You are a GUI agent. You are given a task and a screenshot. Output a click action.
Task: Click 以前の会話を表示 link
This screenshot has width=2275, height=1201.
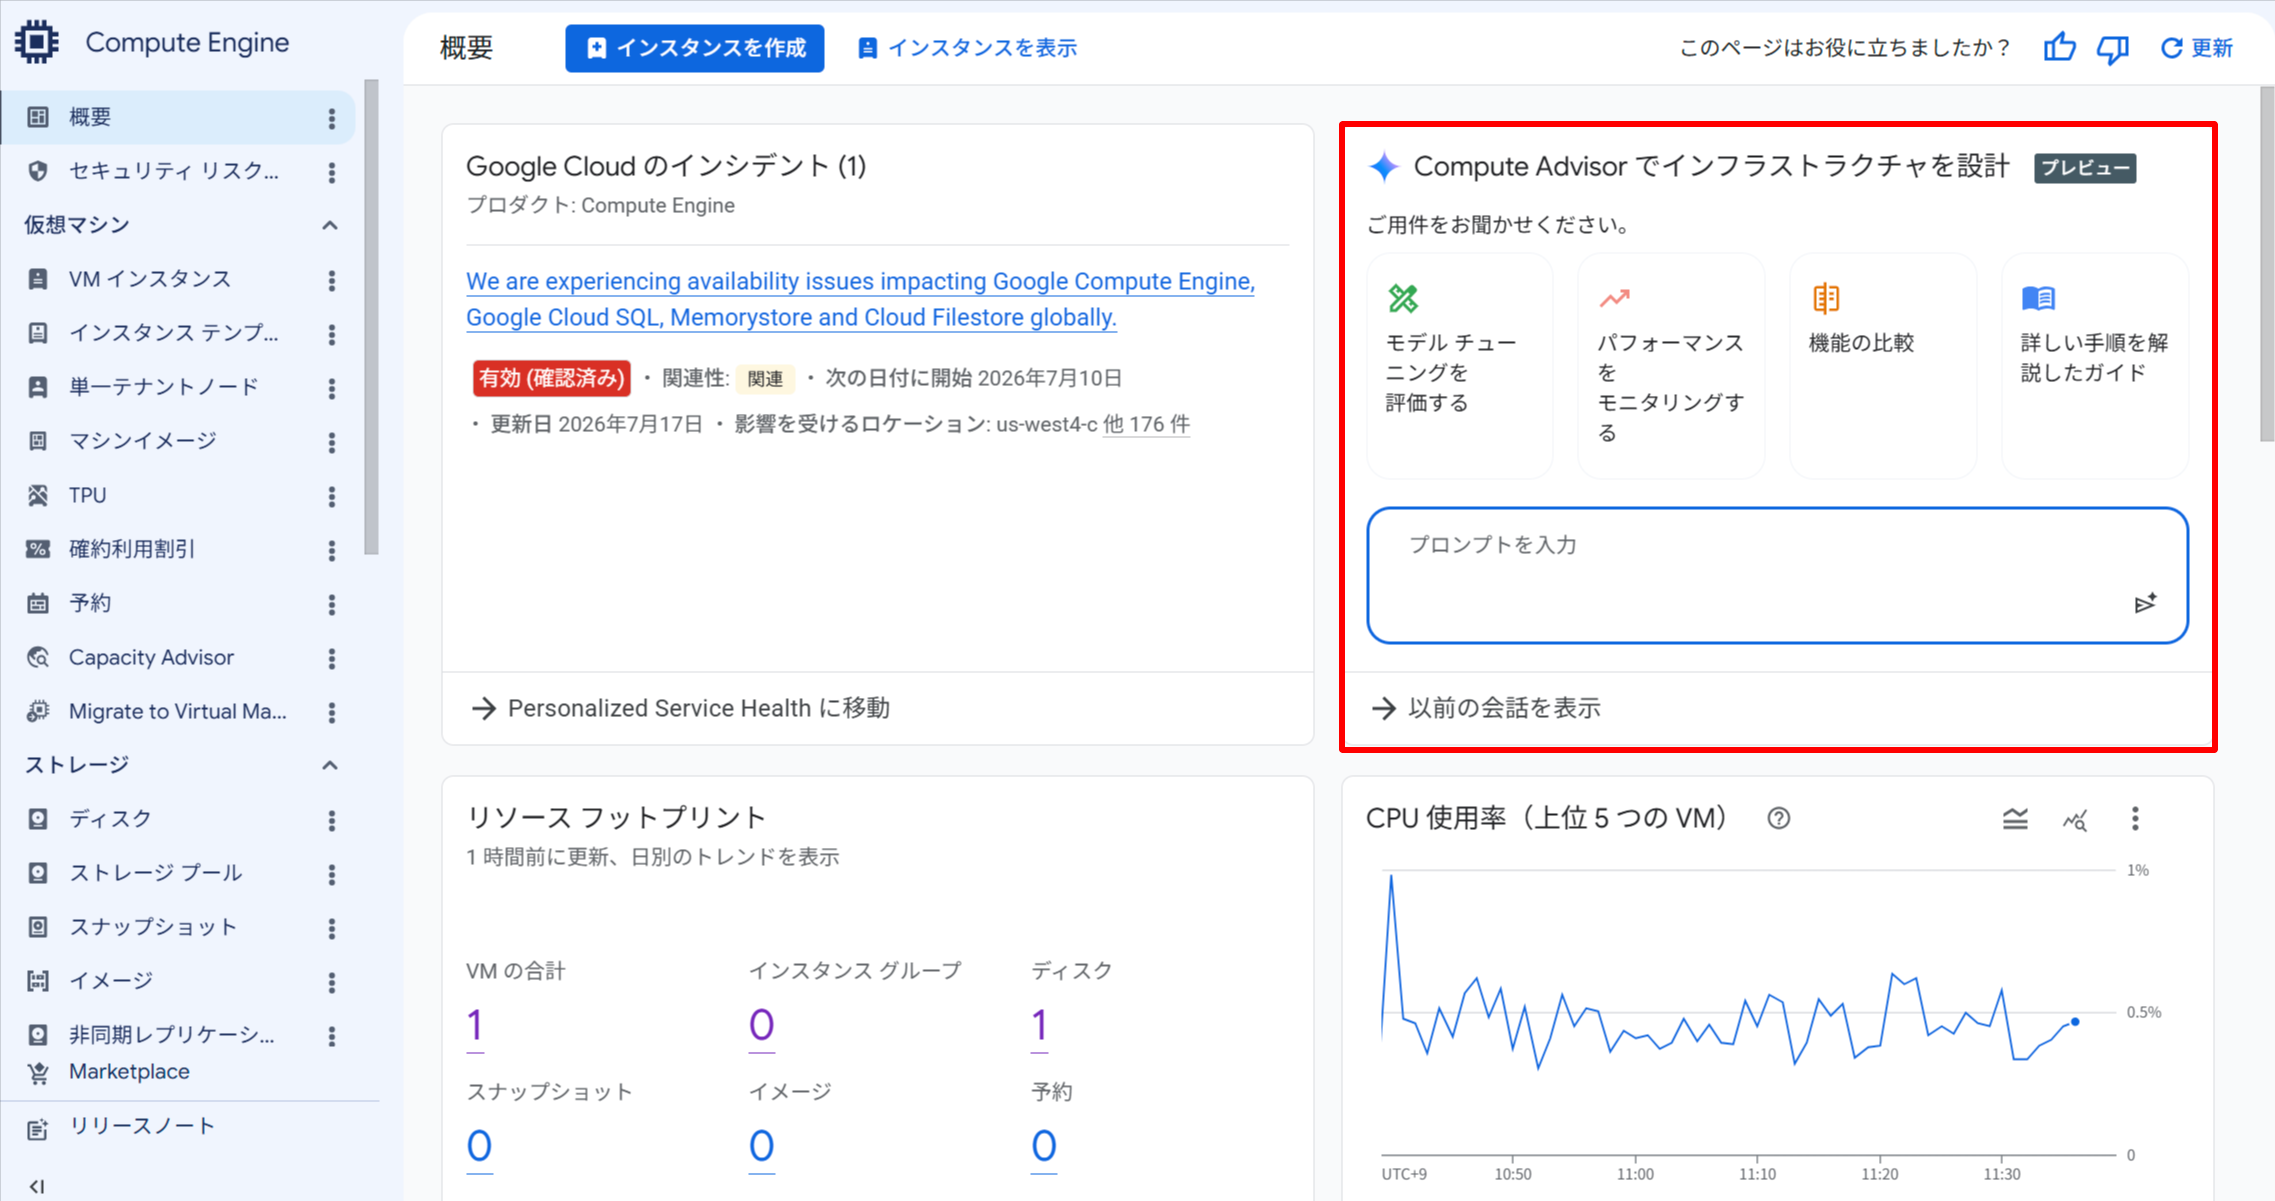click(1486, 708)
